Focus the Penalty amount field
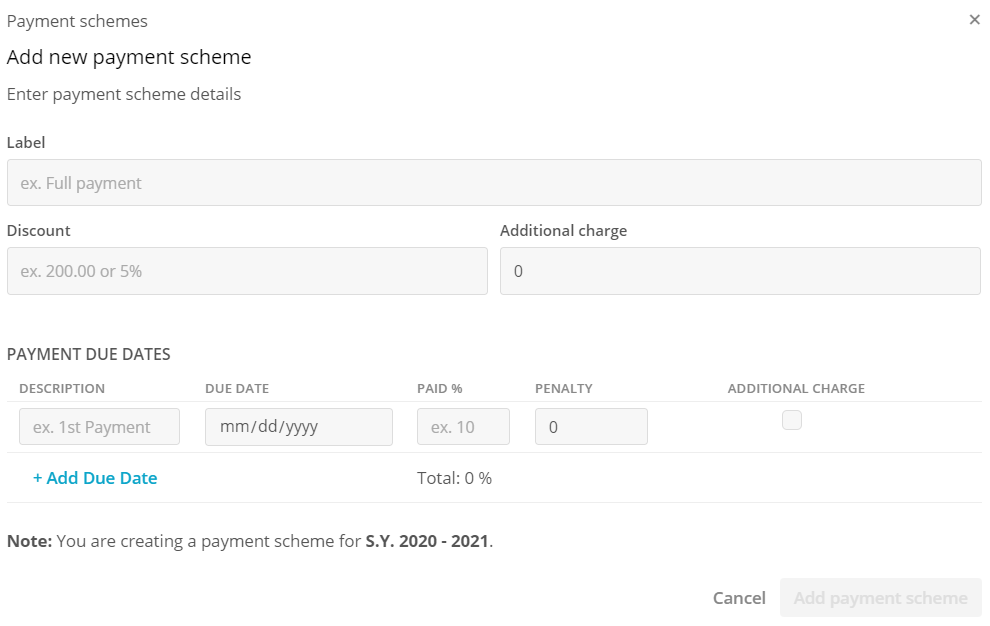Viewport: 990px width, 626px height. point(591,427)
